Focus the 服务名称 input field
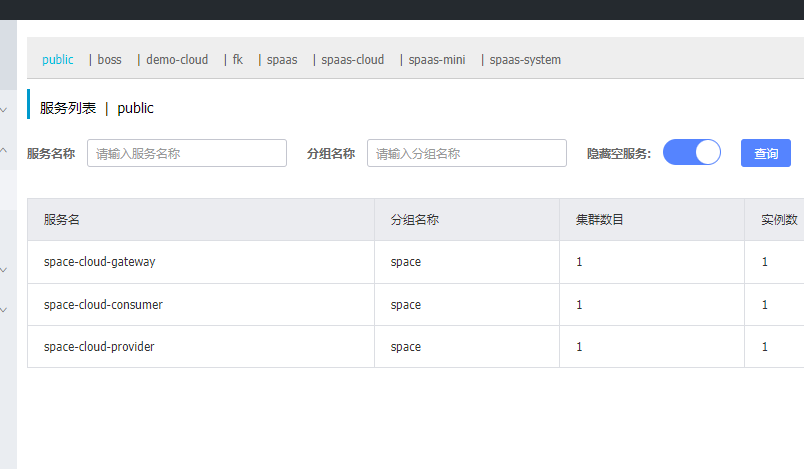This screenshot has width=804, height=469. point(187,154)
